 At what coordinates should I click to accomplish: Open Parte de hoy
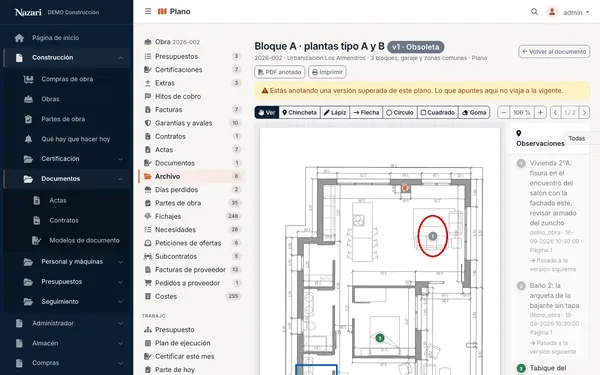[x=191, y=370]
